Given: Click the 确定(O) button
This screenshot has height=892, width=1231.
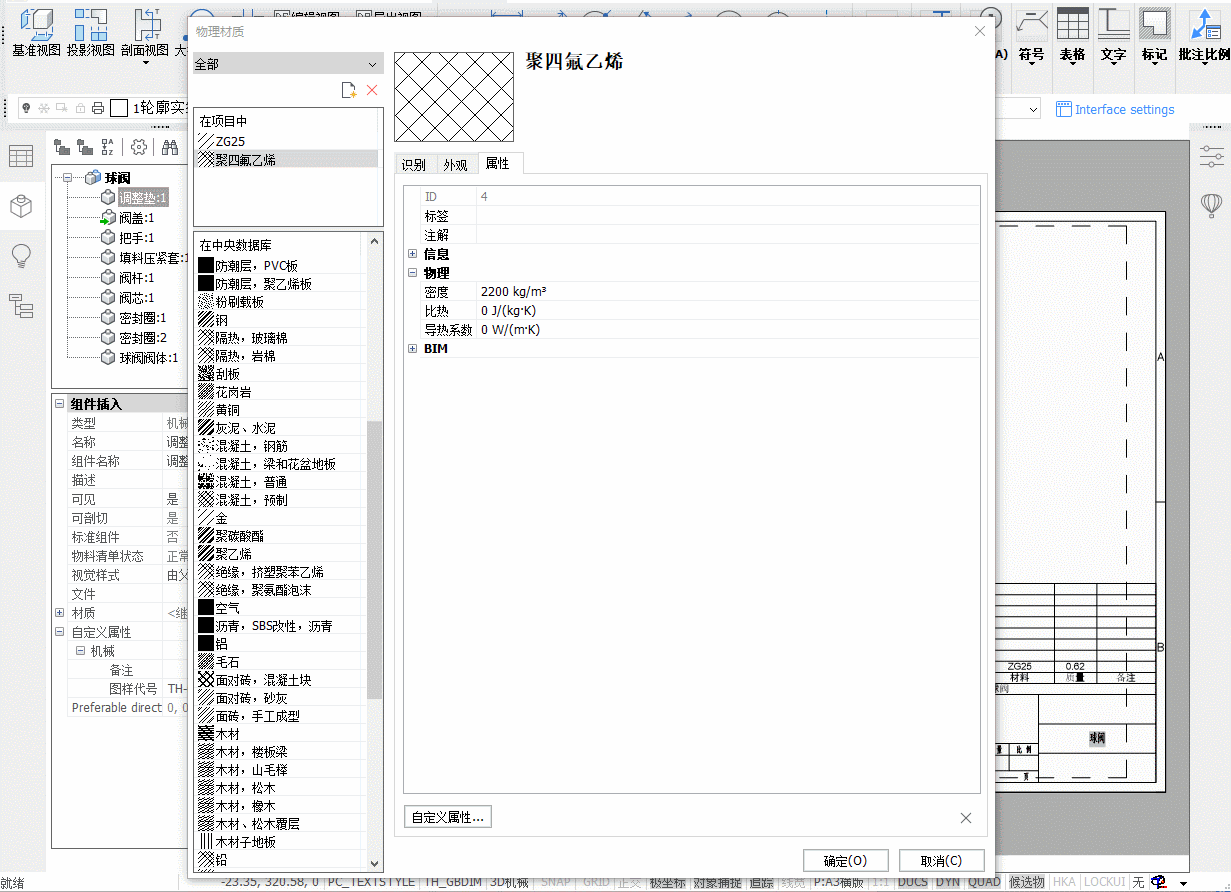Looking at the screenshot, I should coord(844,861).
